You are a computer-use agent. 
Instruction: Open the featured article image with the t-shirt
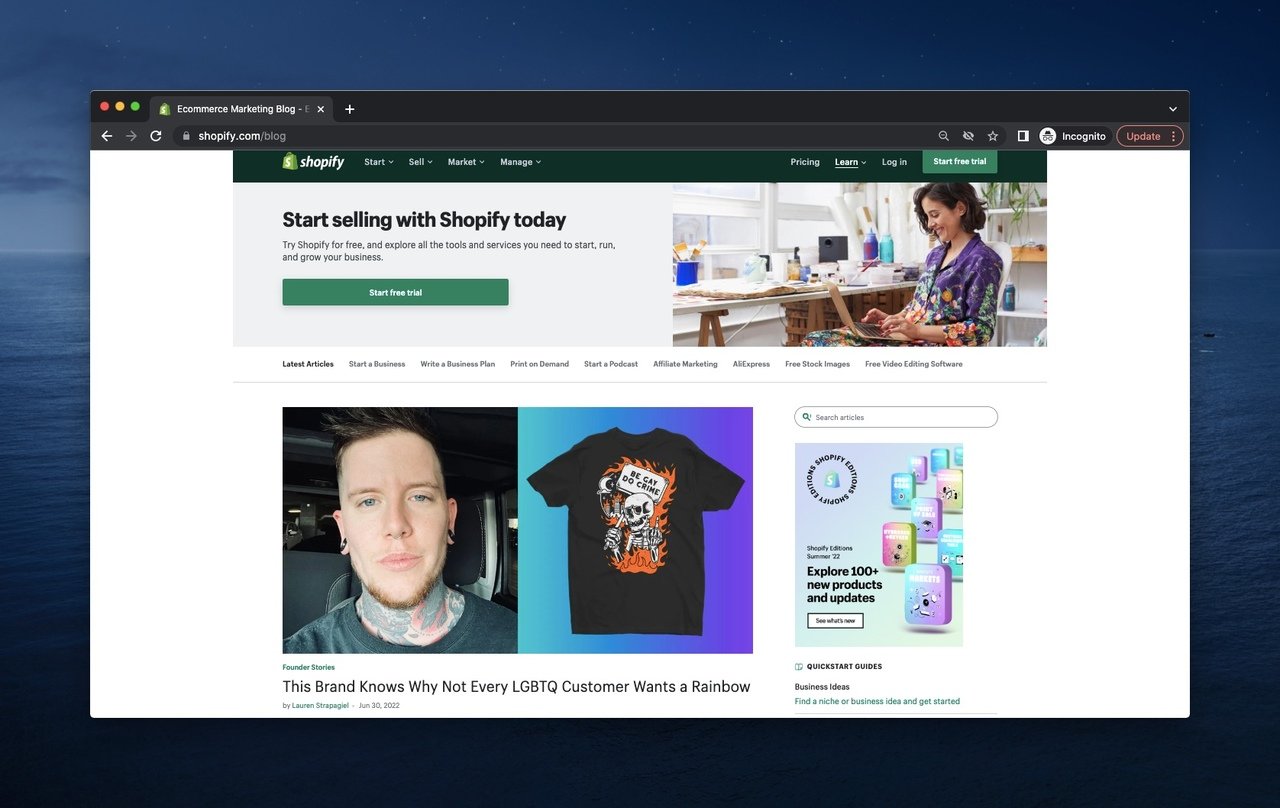point(518,530)
